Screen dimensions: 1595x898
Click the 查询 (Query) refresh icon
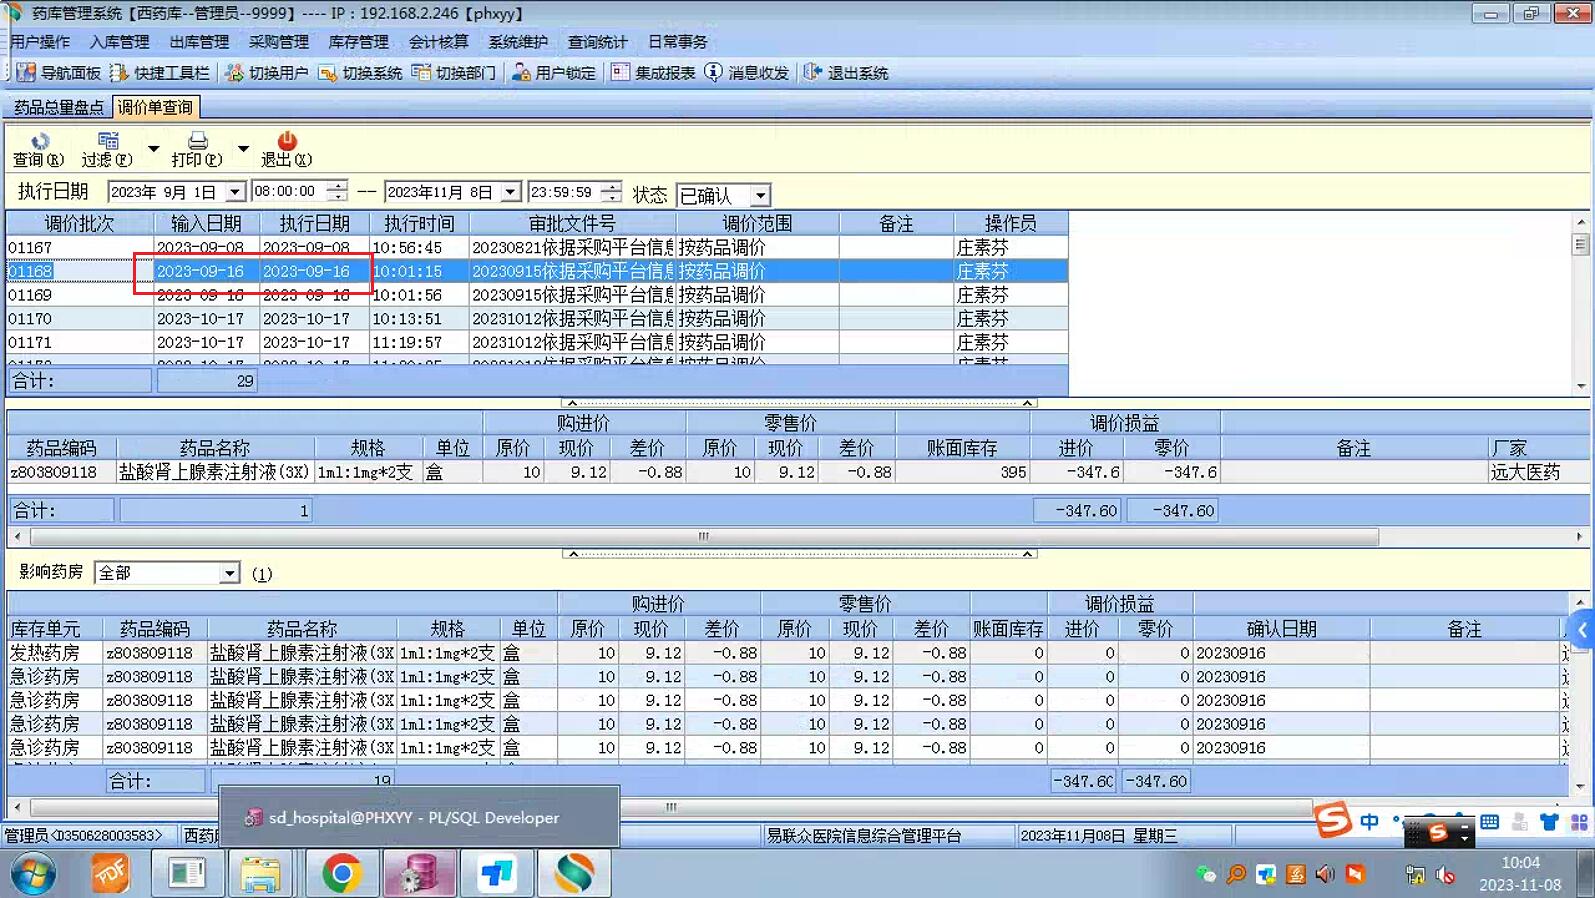pos(39,142)
